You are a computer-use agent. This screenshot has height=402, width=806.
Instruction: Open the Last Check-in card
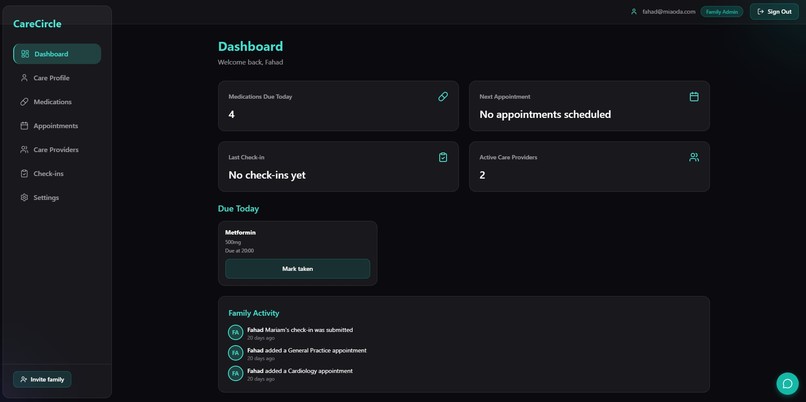[x=338, y=167]
